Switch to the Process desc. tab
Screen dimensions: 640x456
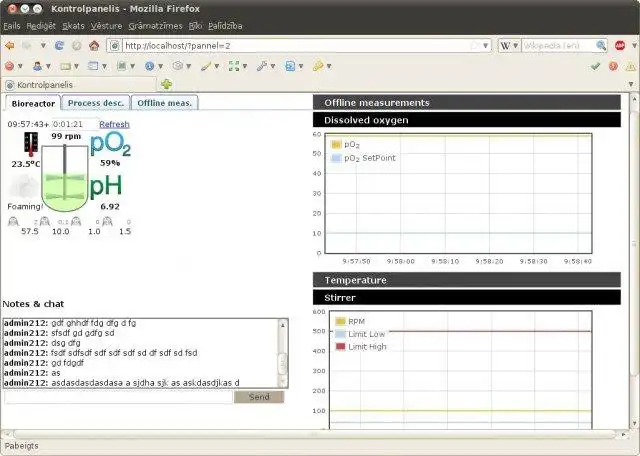pyautogui.click(x=96, y=103)
